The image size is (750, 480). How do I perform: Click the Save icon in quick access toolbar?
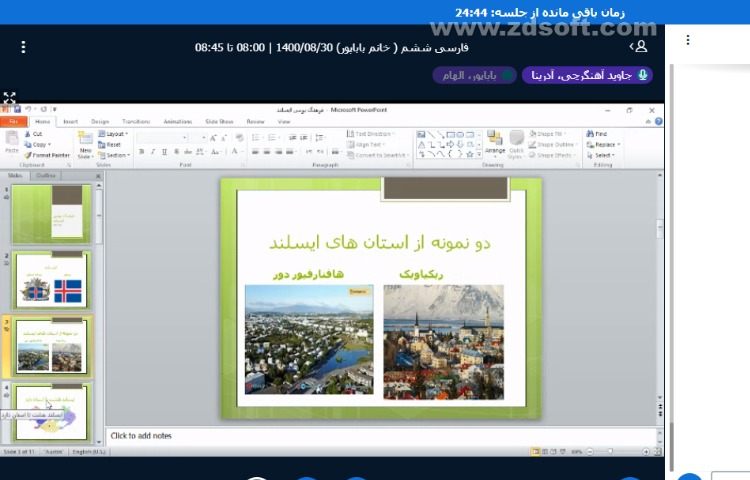pos(17,109)
